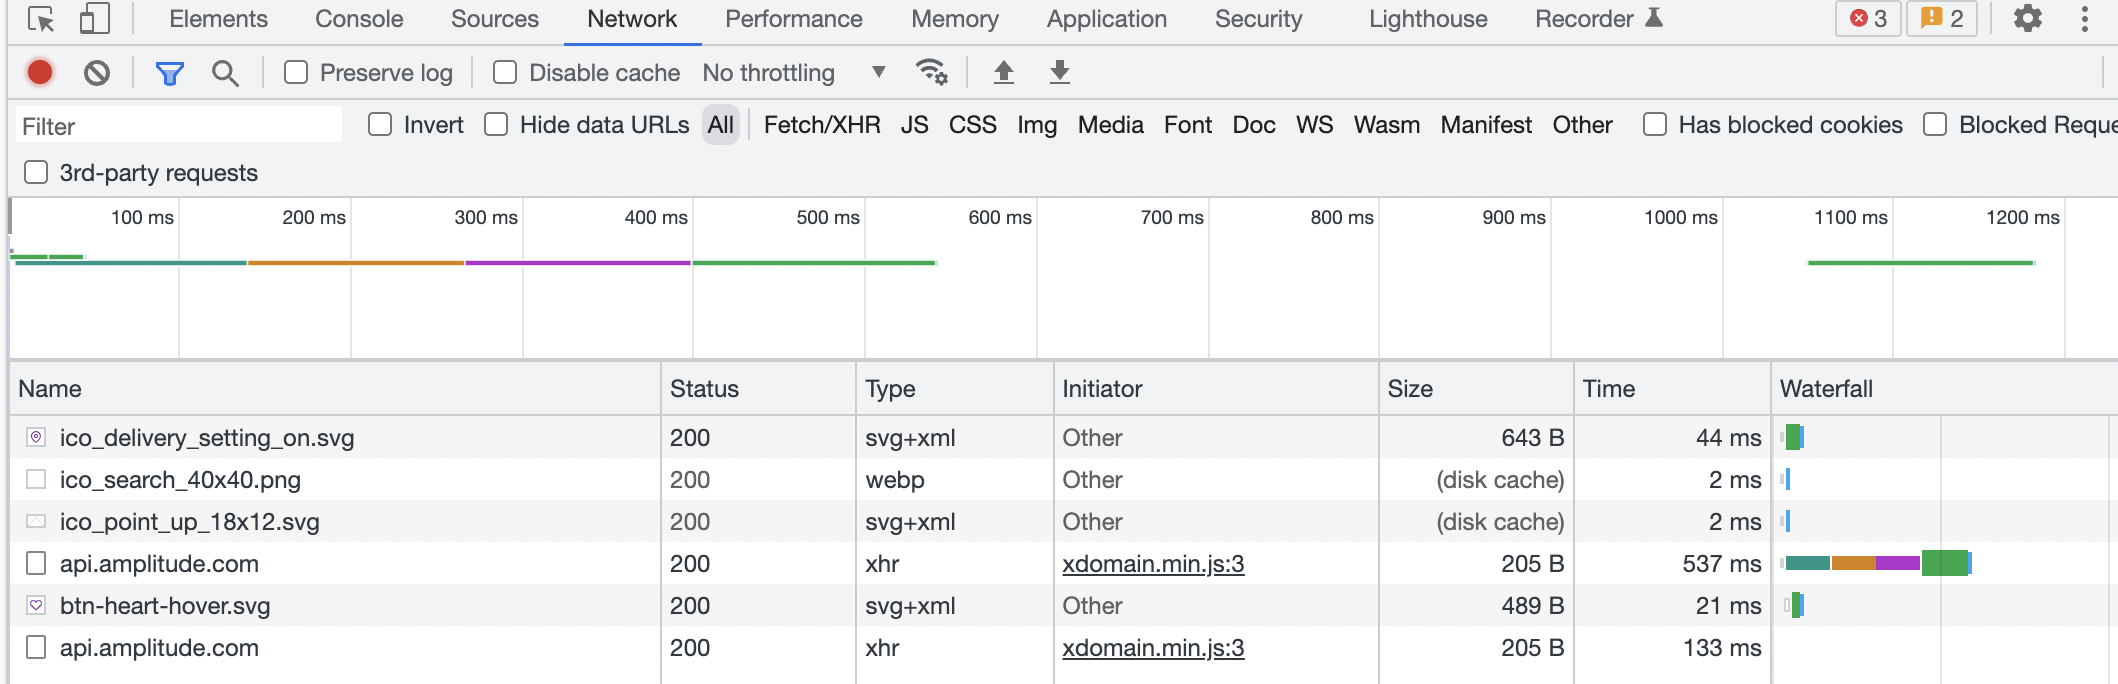Check the Disable cache option
The height and width of the screenshot is (684, 2118).
click(505, 73)
